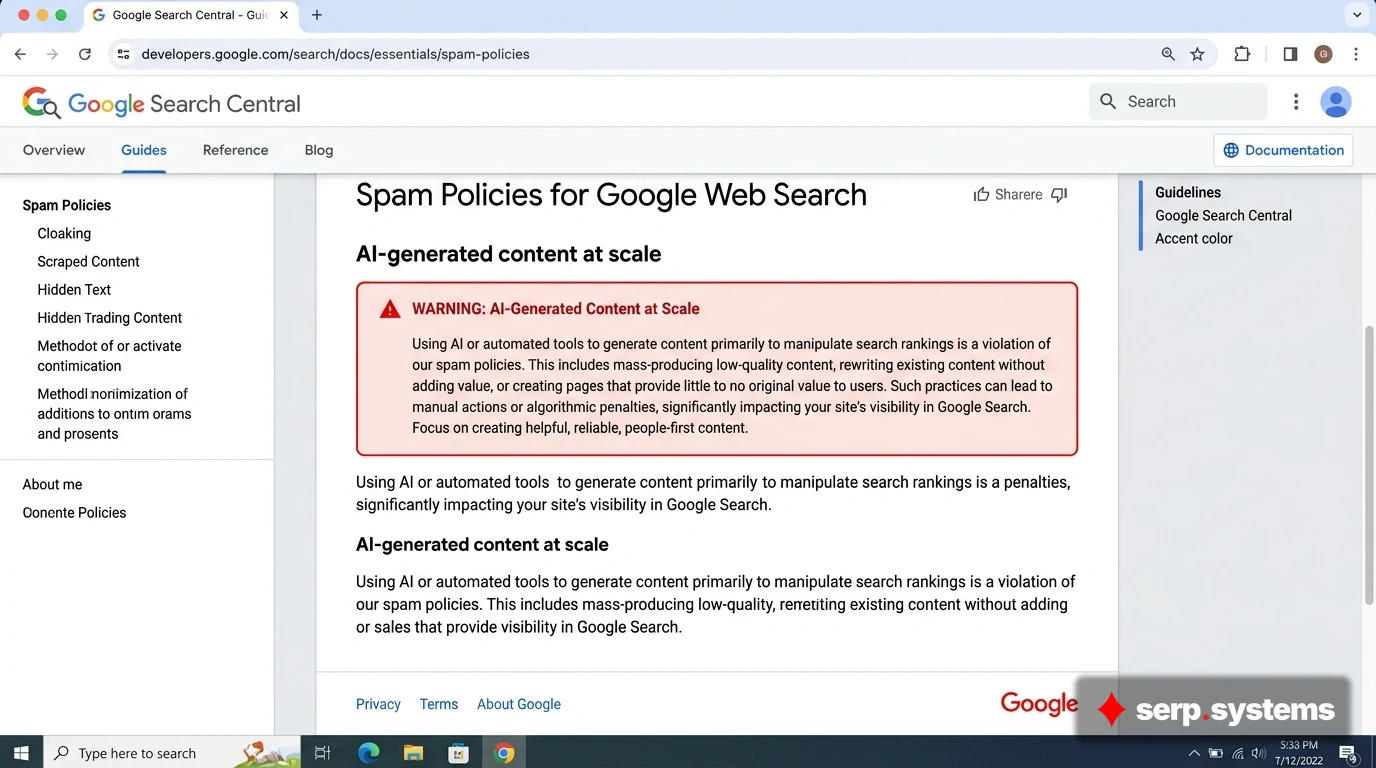Show hidden system tray icons

pyautogui.click(x=1194, y=753)
